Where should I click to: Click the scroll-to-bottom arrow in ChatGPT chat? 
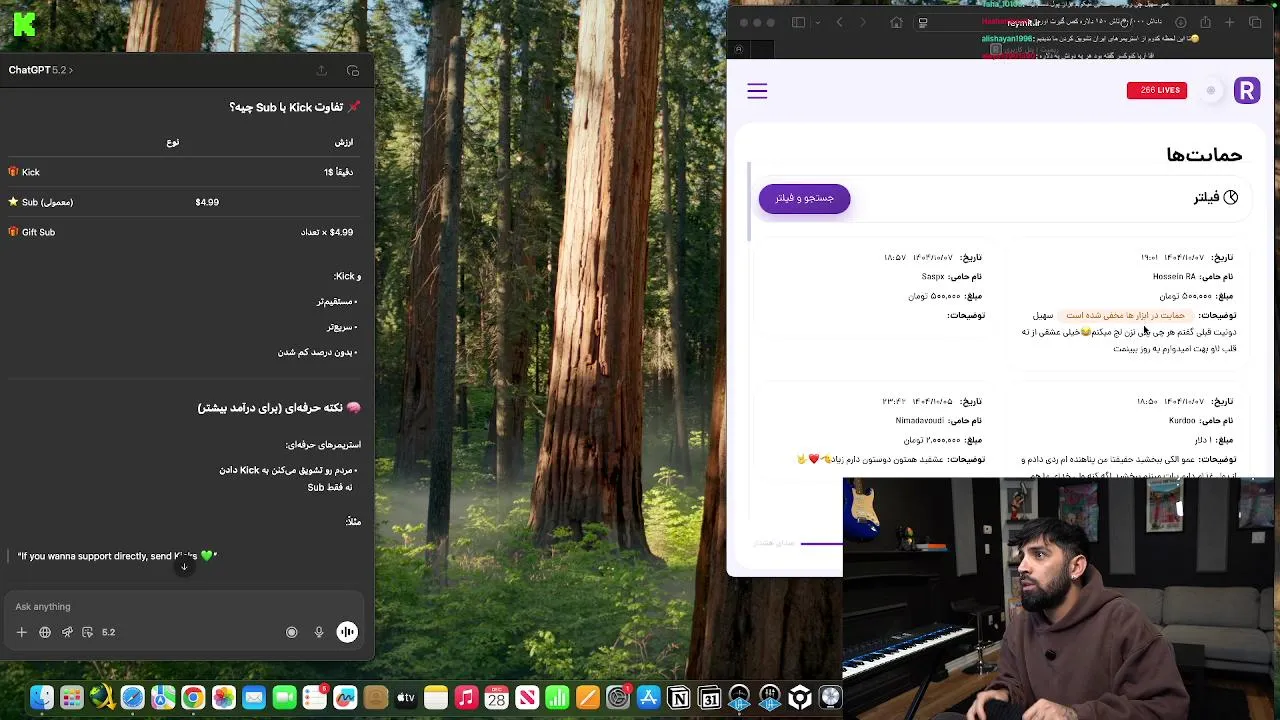click(184, 567)
